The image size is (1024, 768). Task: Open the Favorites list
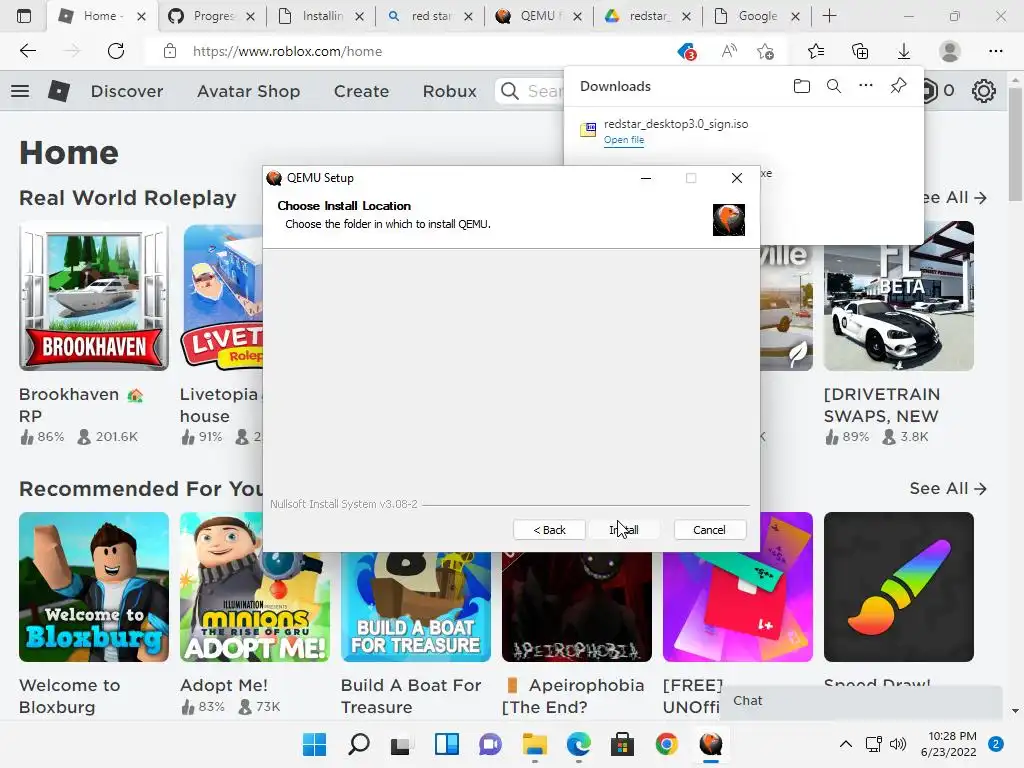click(816, 51)
